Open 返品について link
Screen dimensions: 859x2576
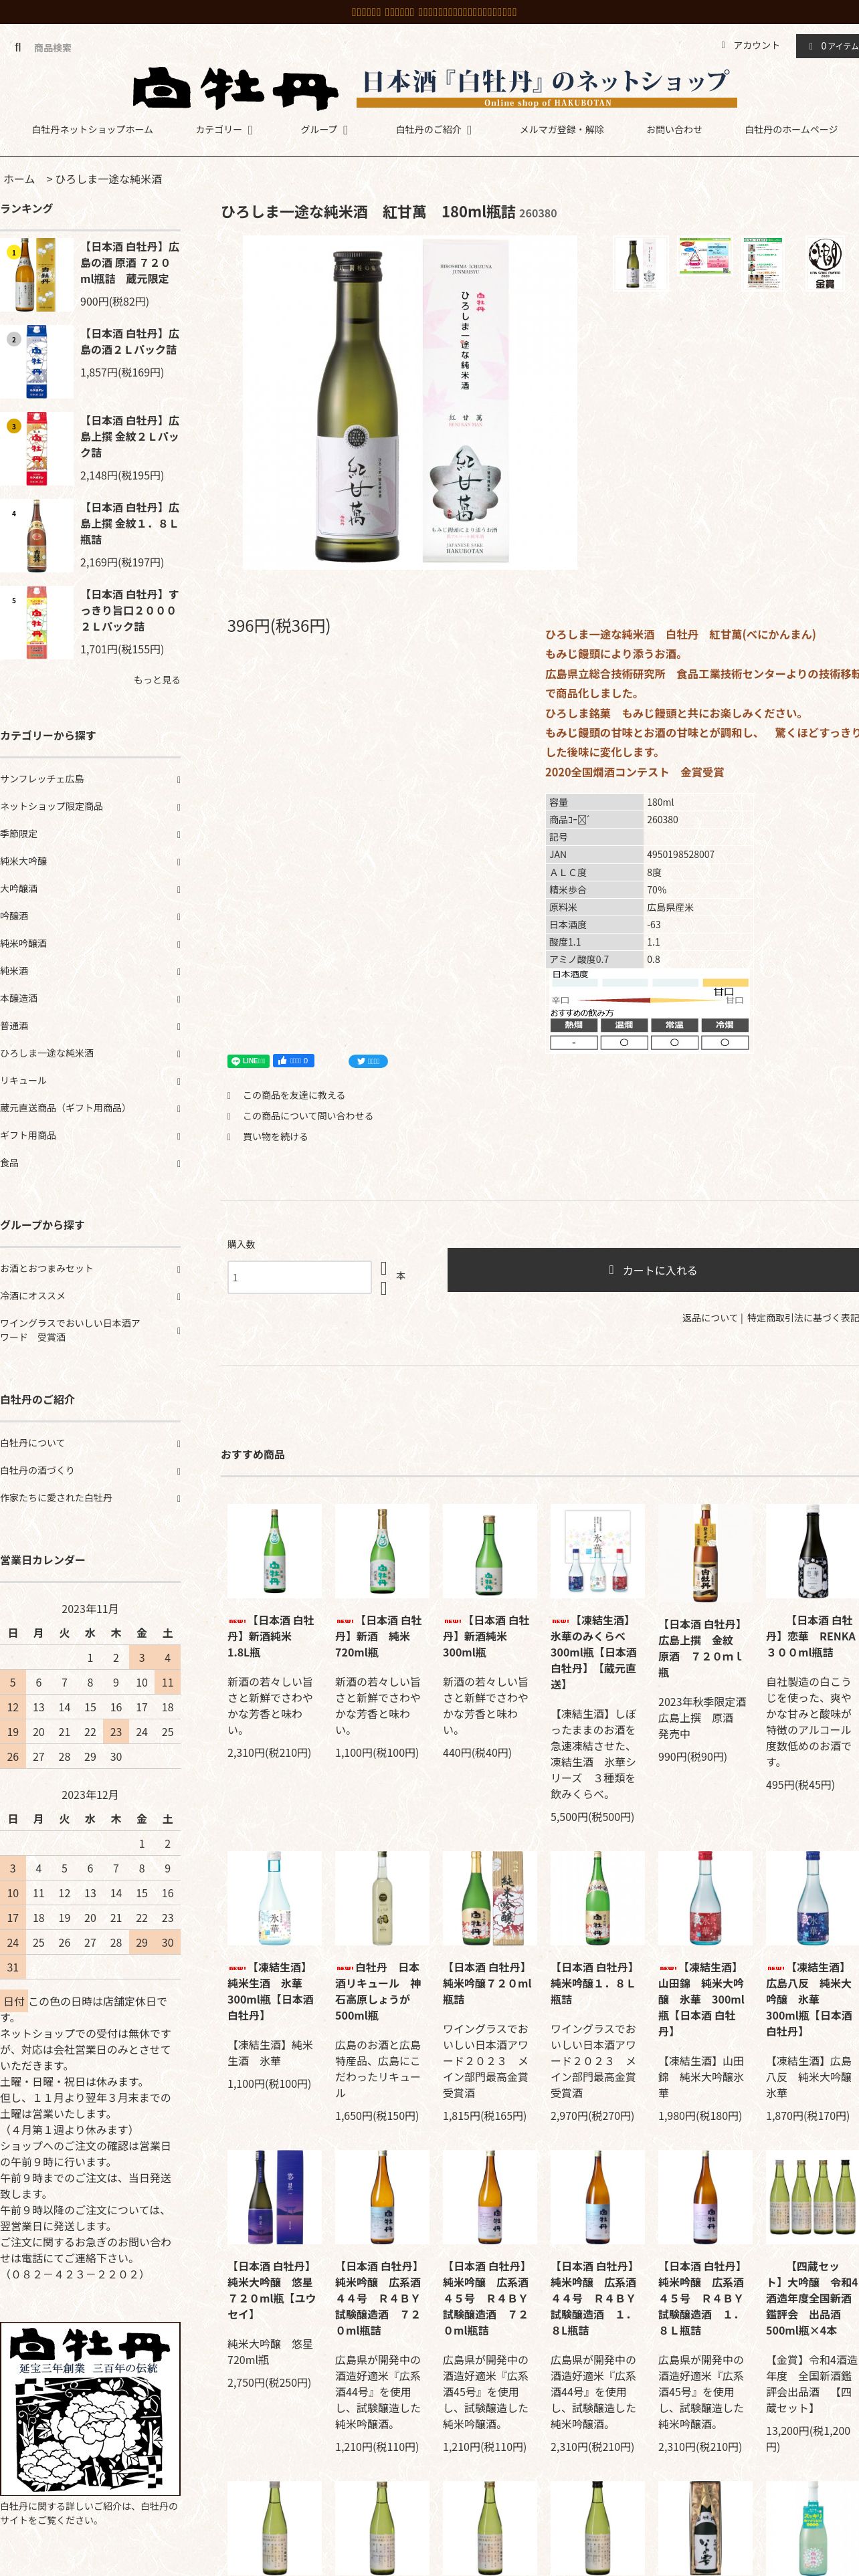(709, 1318)
